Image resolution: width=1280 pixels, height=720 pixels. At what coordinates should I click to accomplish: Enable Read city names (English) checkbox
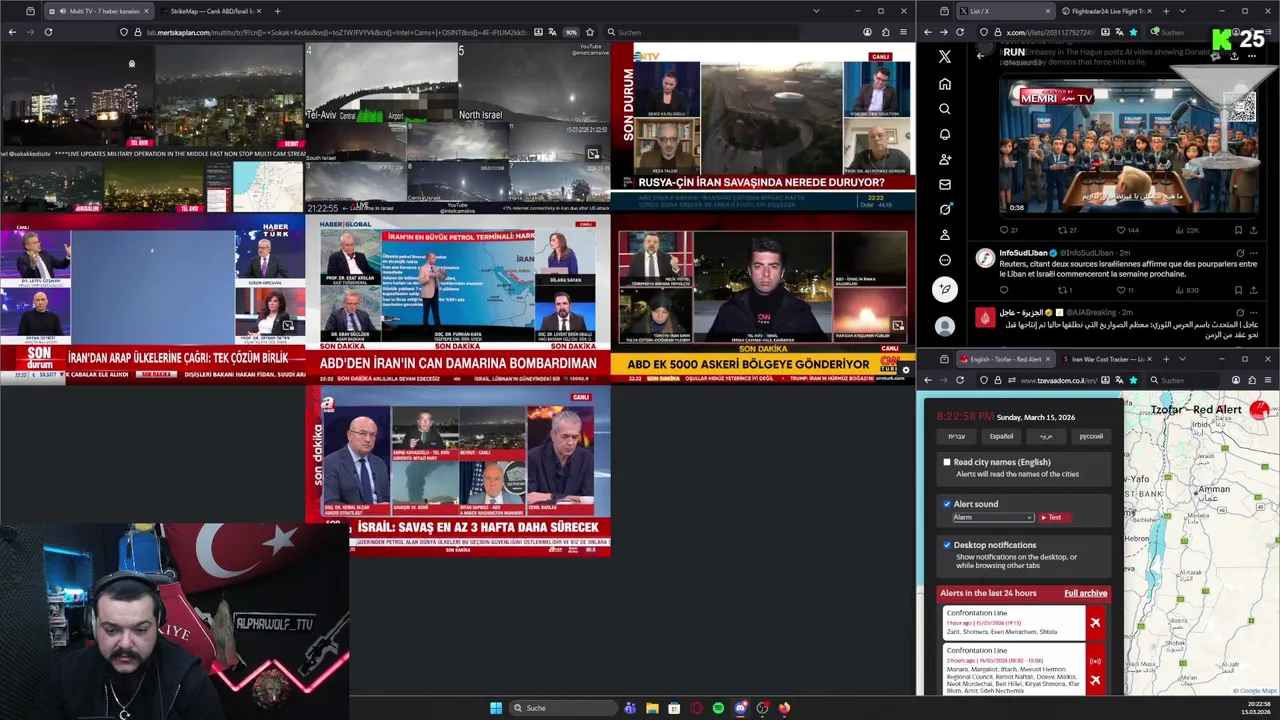947,462
